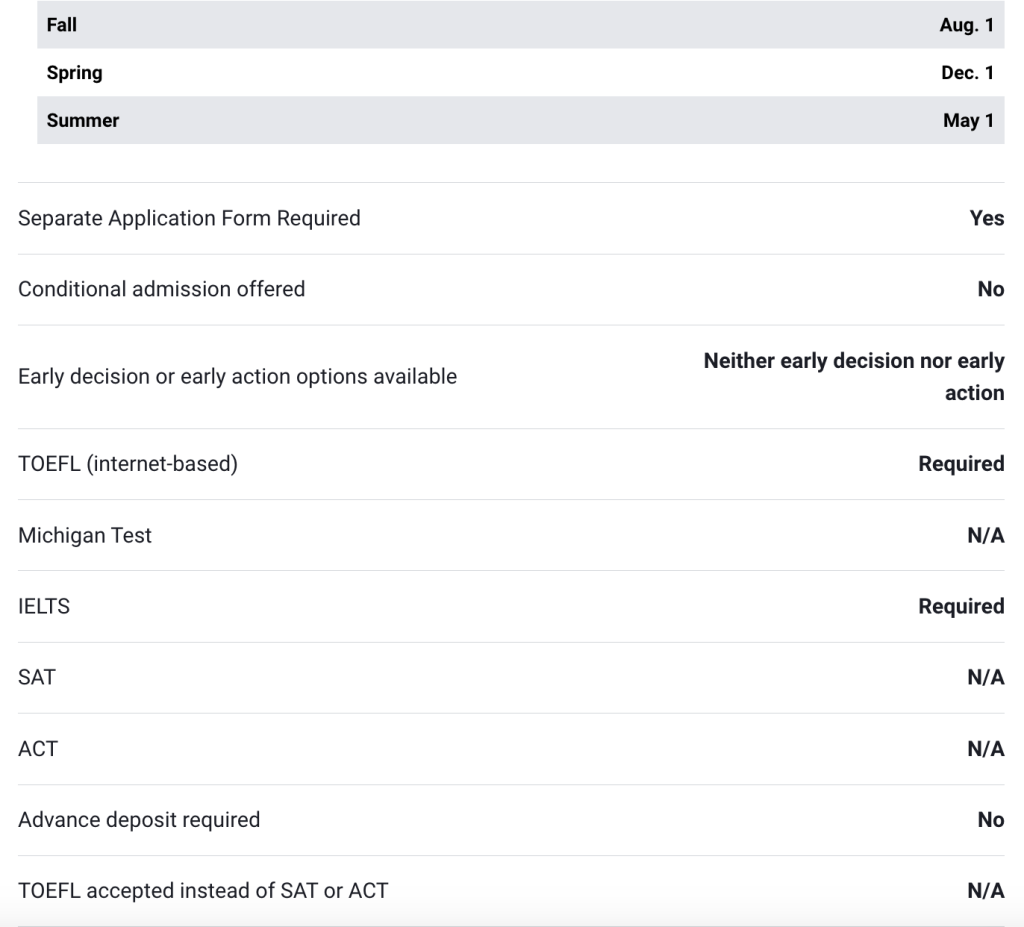The height and width of the screenshot is (927, 1024).
Task: Click the No value for conditional admission
Action: pyautogui.click(x=991, y=289)
